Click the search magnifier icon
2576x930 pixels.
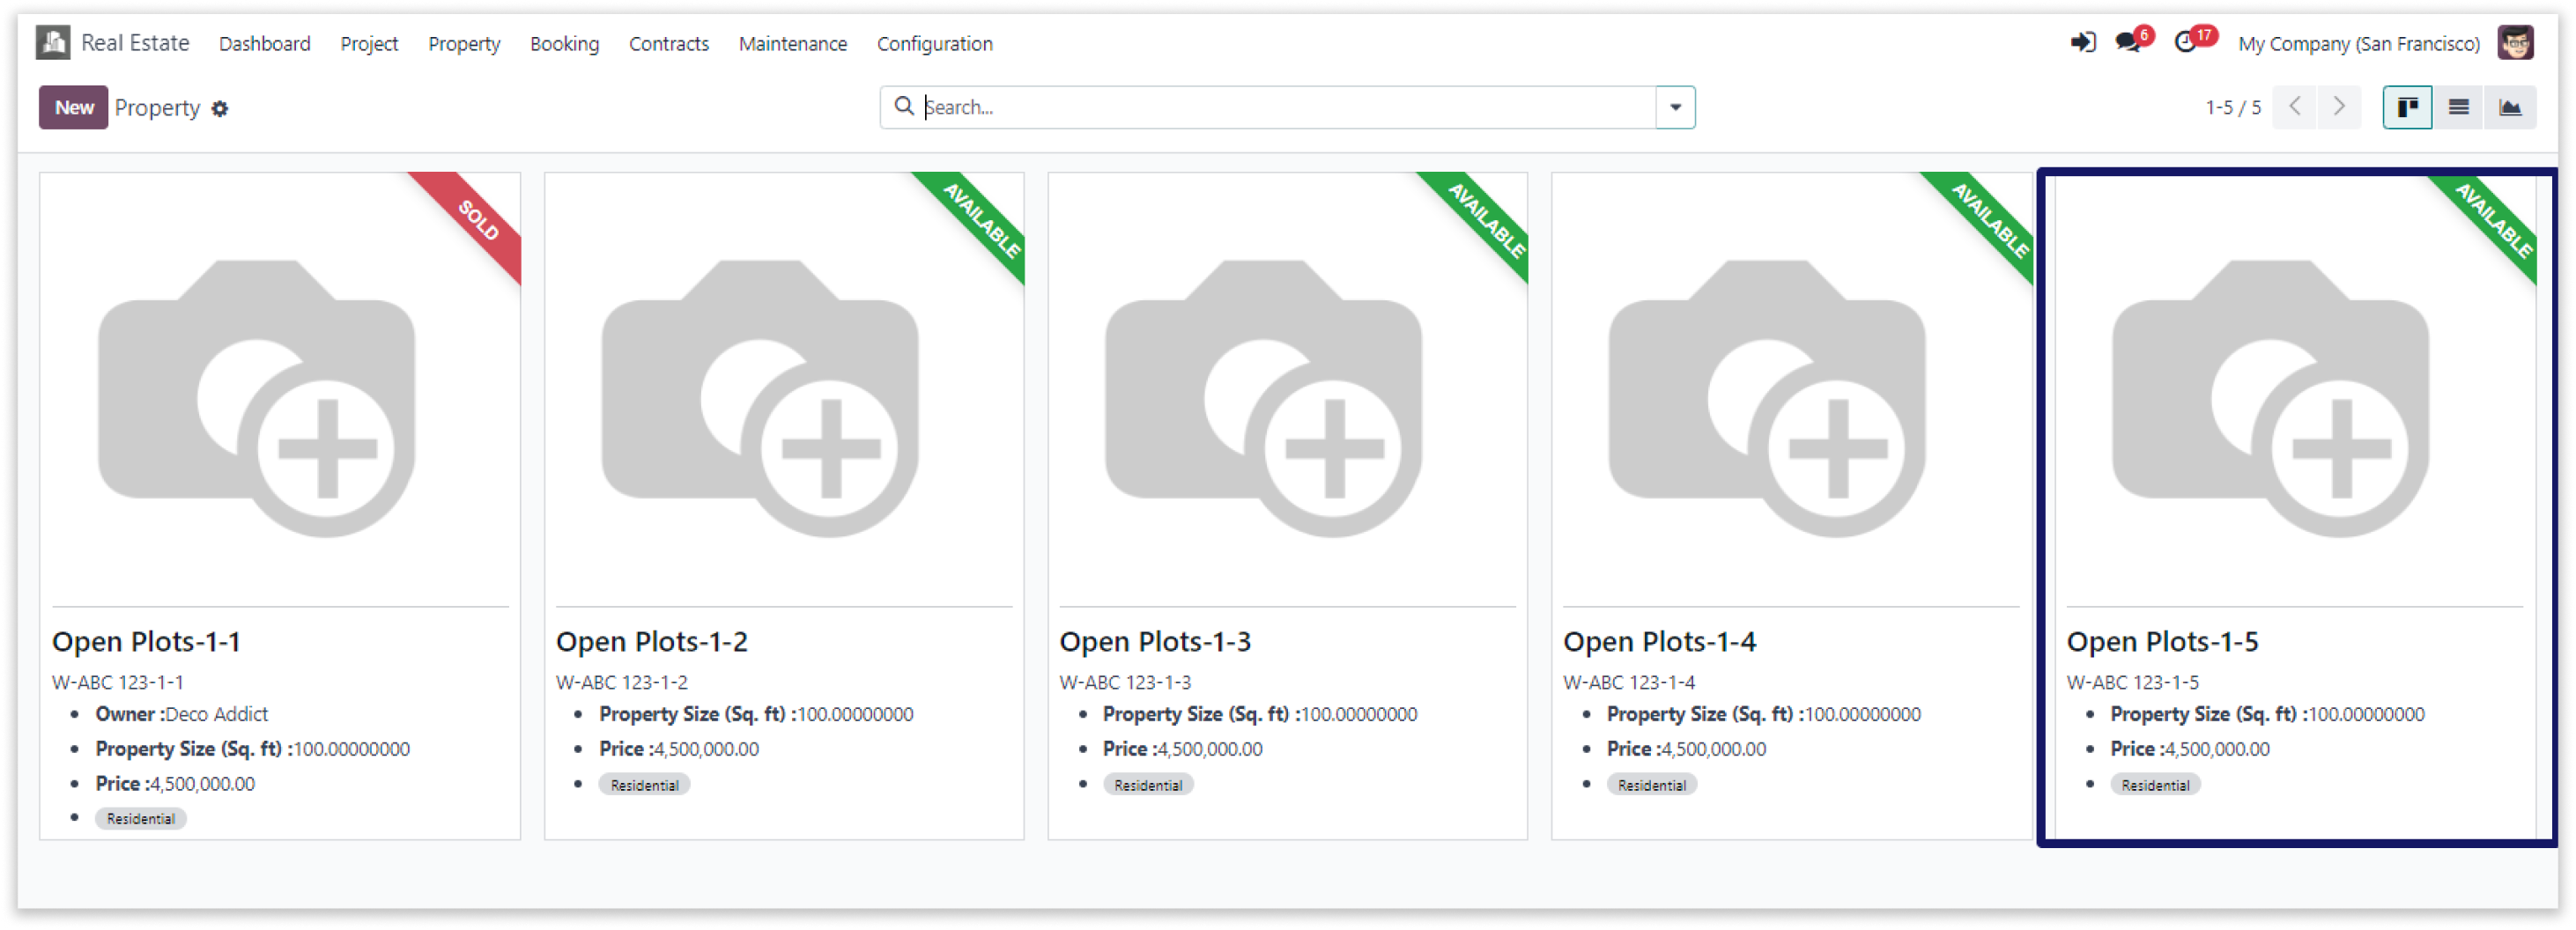903,106
